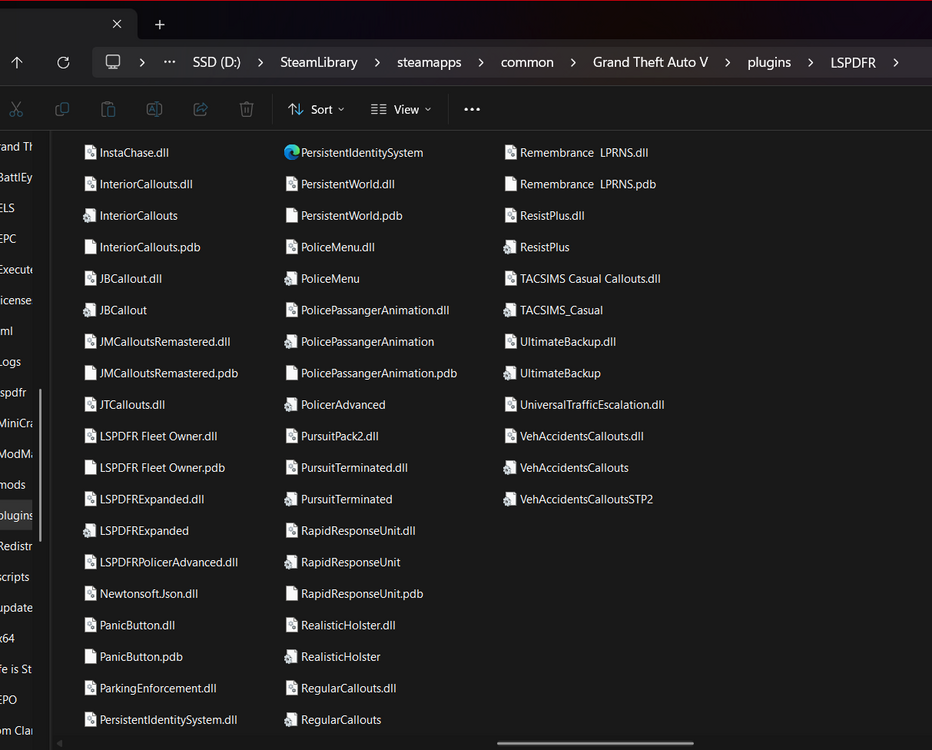Select UltimateBackup.dll file

click(x=567, y=342)
